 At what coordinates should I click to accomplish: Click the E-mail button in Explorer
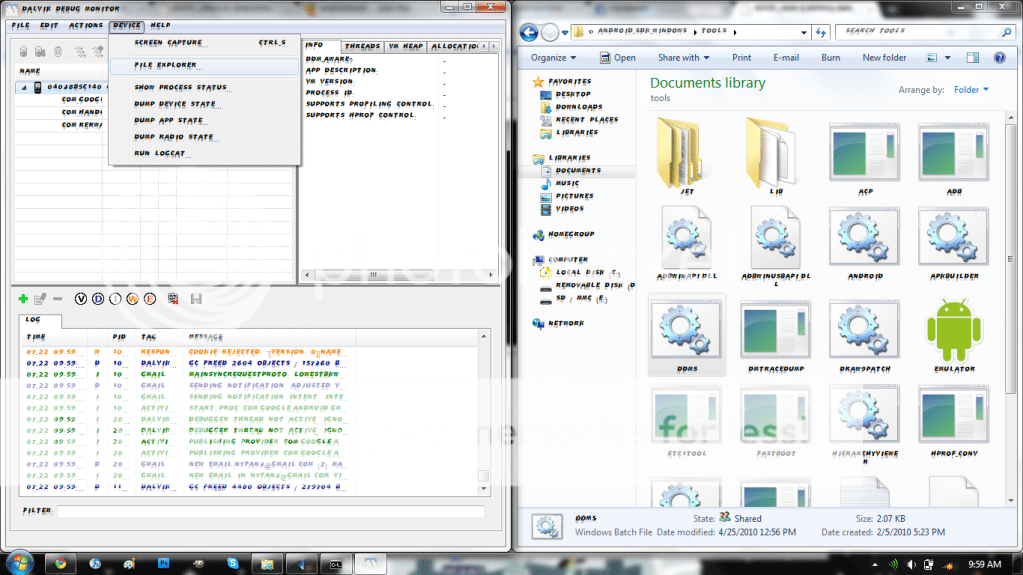[x=786, y=57]
